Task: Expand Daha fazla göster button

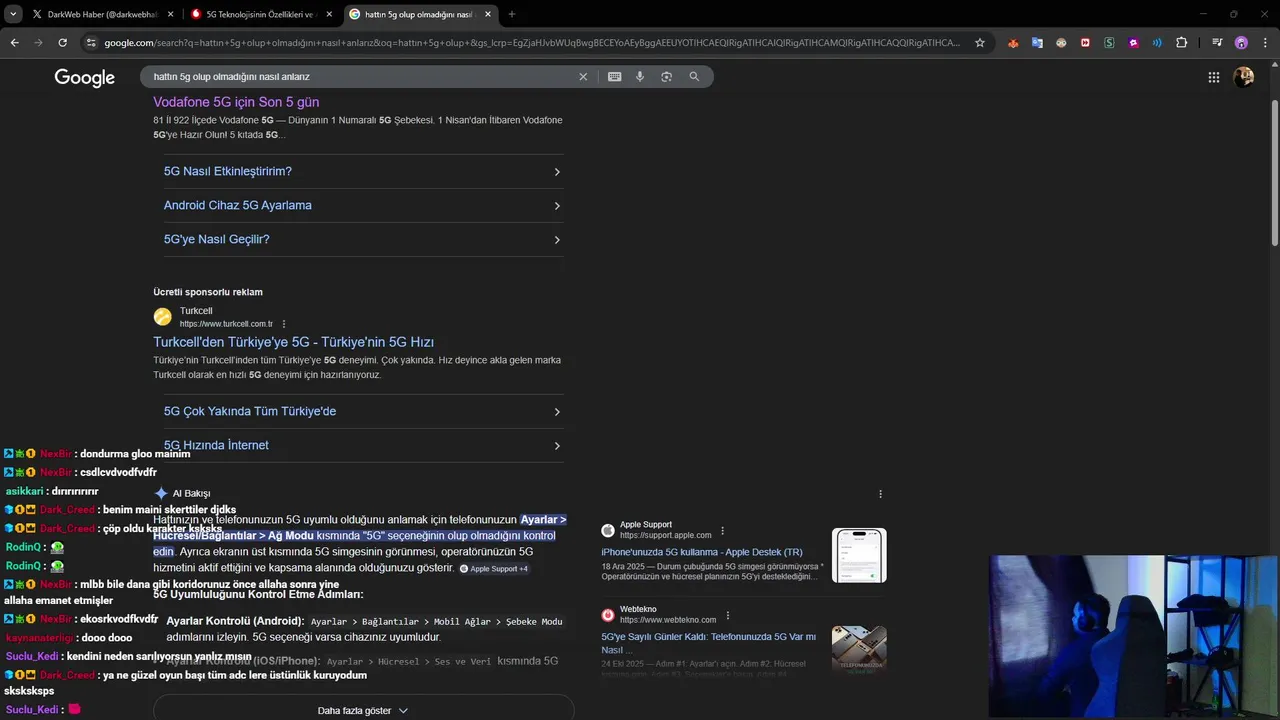Action: [362, 710]
